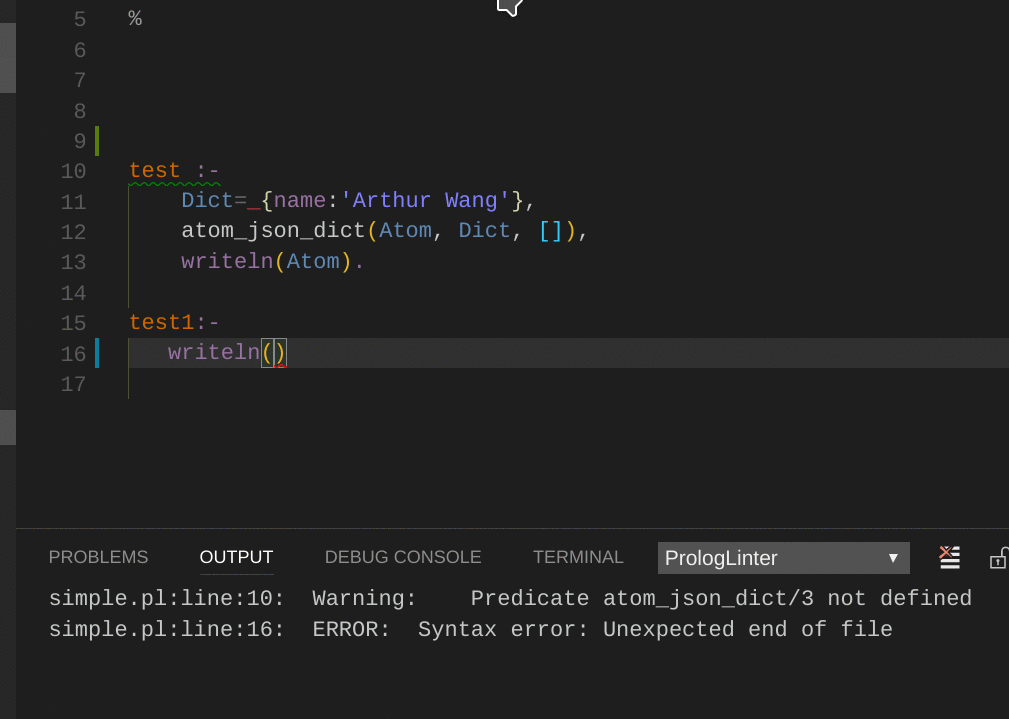Image resolution: width=1009 pixels, height=719 pixels.
Task: Click the empty list [] on line 12
Action: tap(551, 231)
